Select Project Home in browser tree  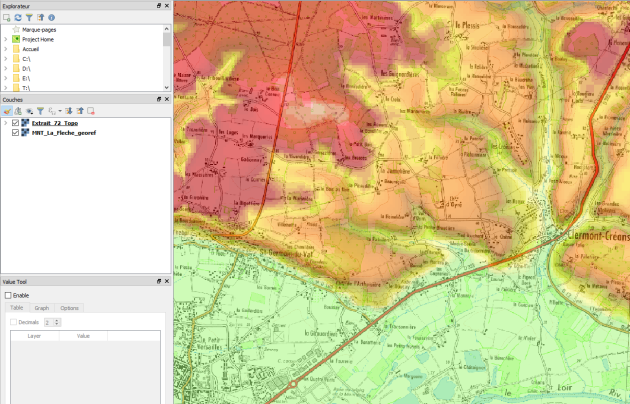[x=38, y=39]
